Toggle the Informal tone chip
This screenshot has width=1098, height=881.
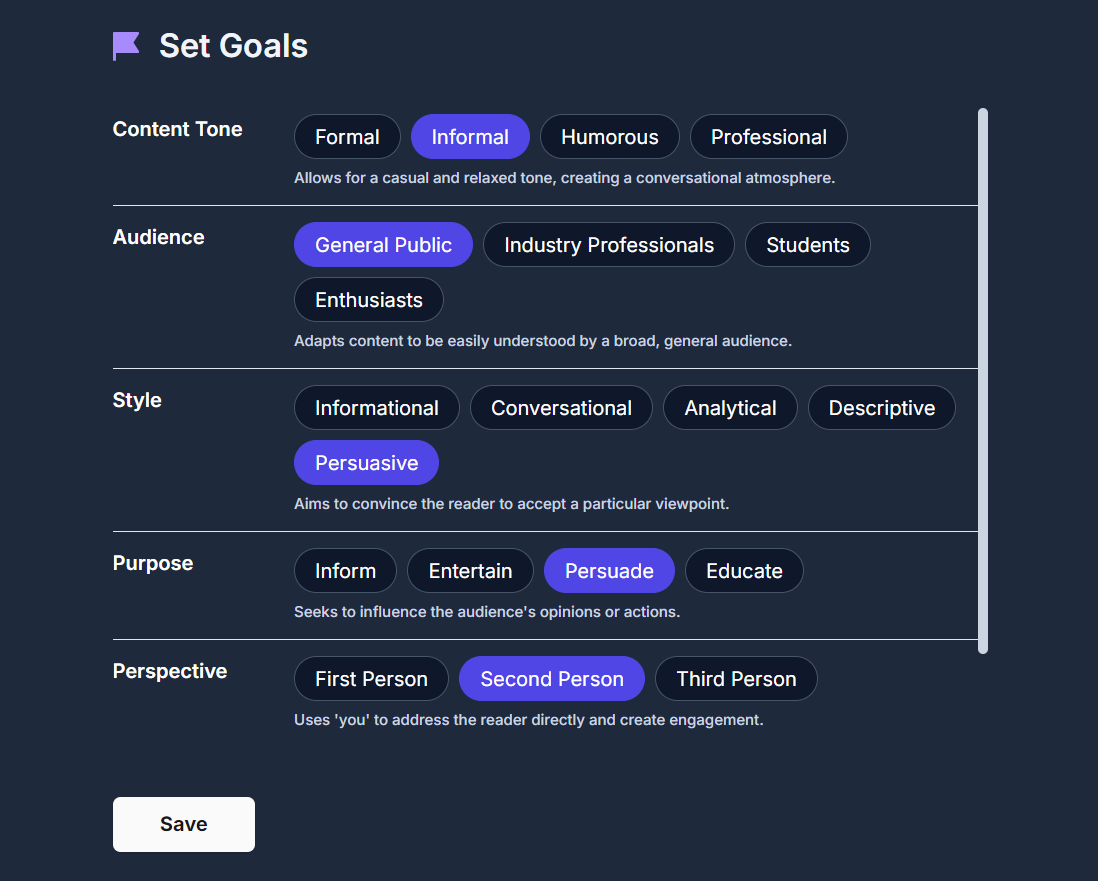[x=470, y=137]
